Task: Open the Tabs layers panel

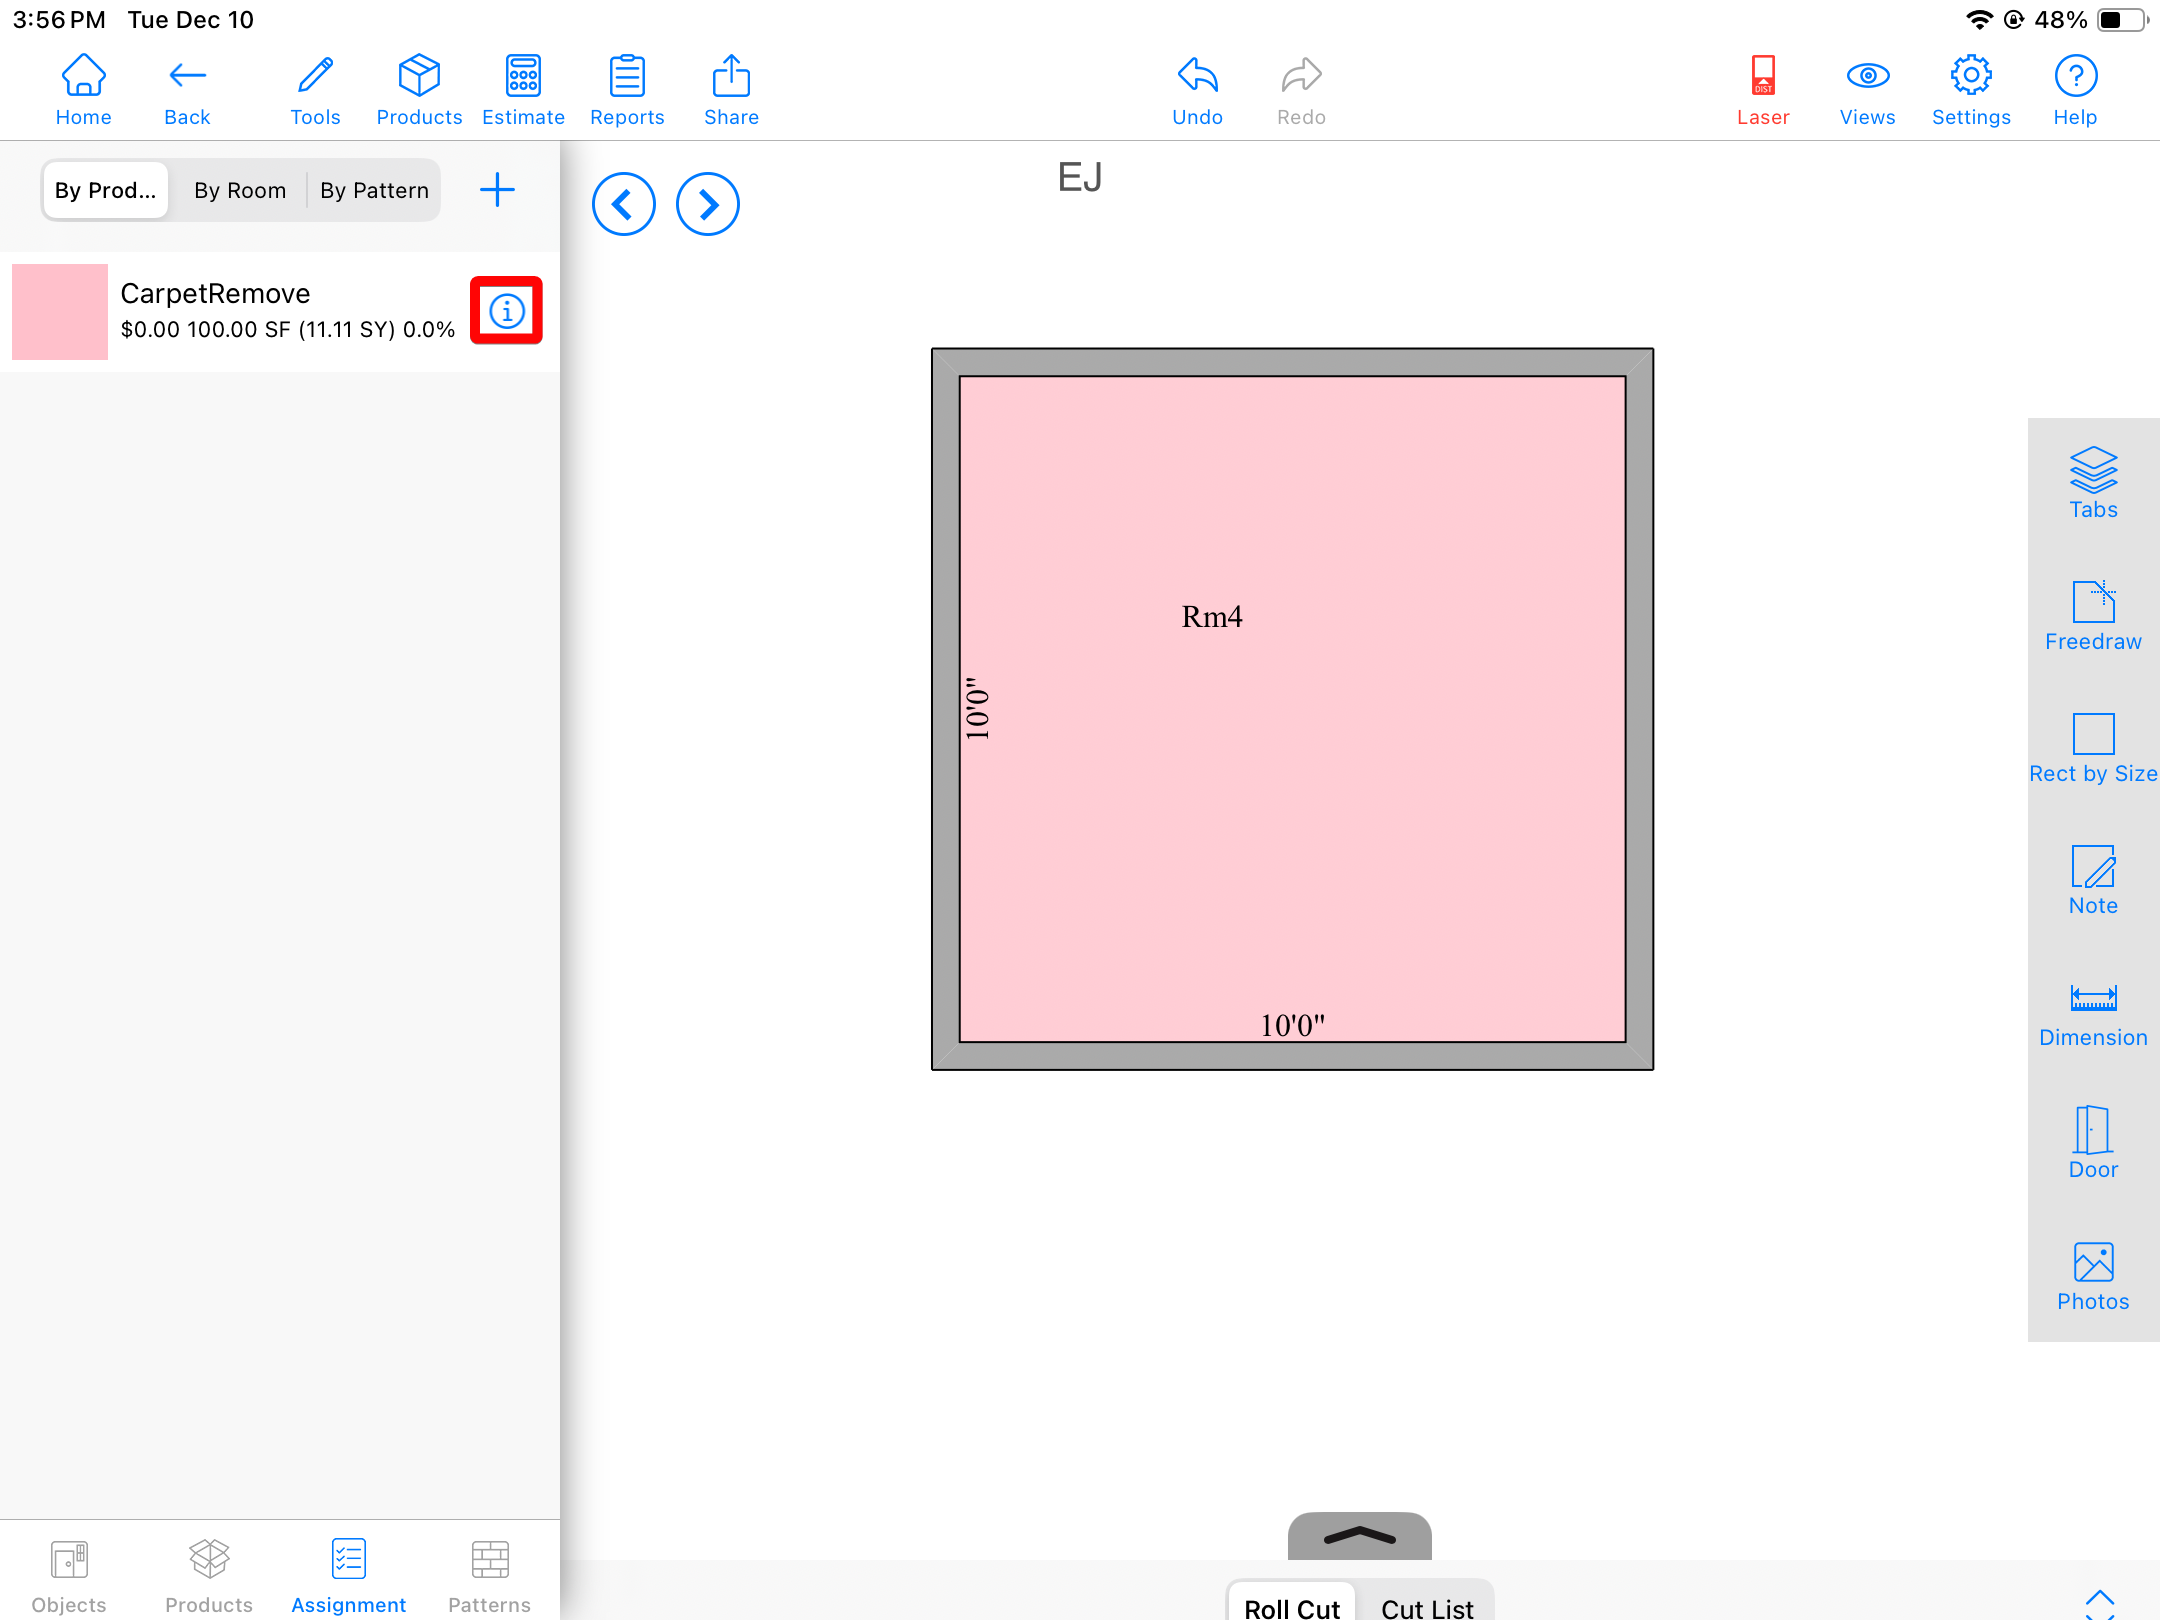Action: 2092,483
